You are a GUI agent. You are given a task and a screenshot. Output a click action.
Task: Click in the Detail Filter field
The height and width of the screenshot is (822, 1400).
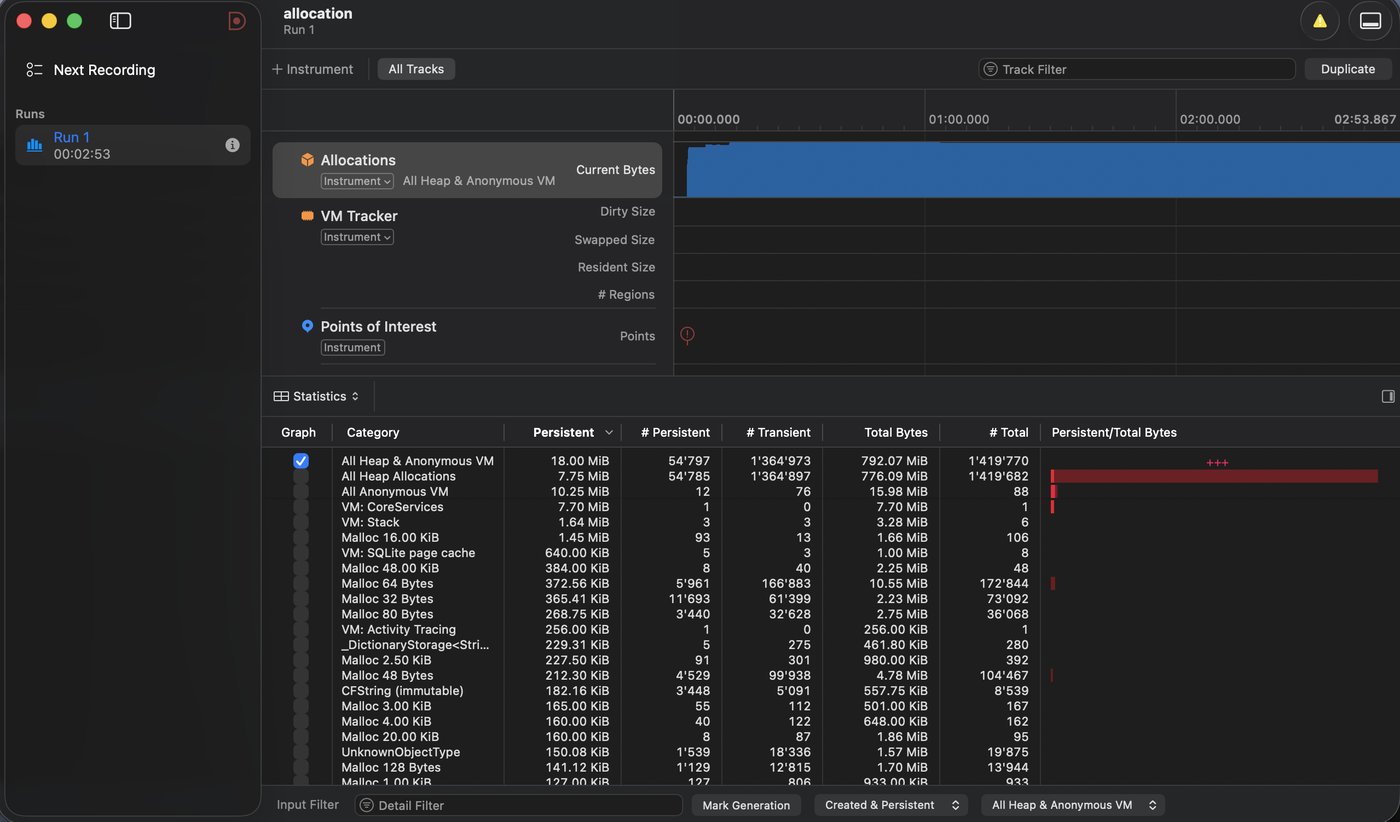pyautogui.click(x=518, y=805)
